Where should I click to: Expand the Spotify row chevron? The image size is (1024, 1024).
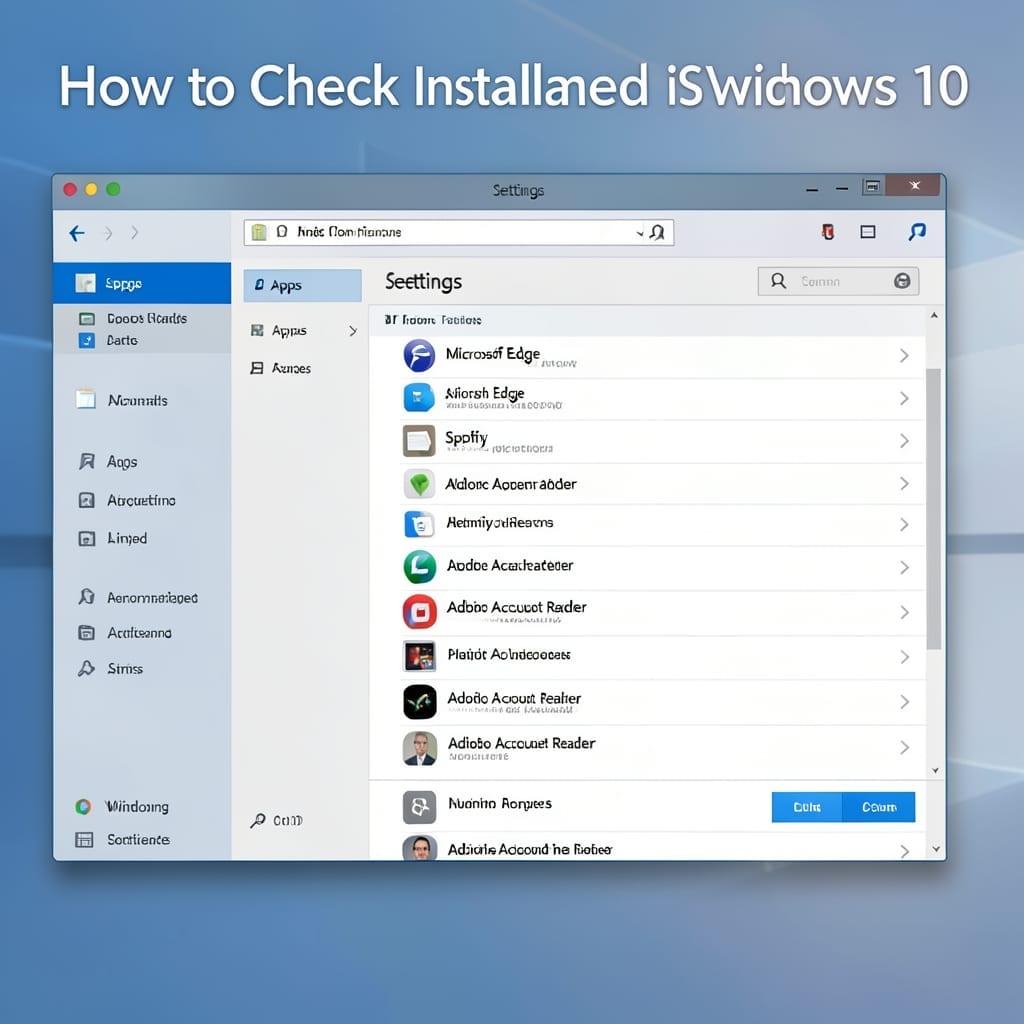(x=904, y=441)
